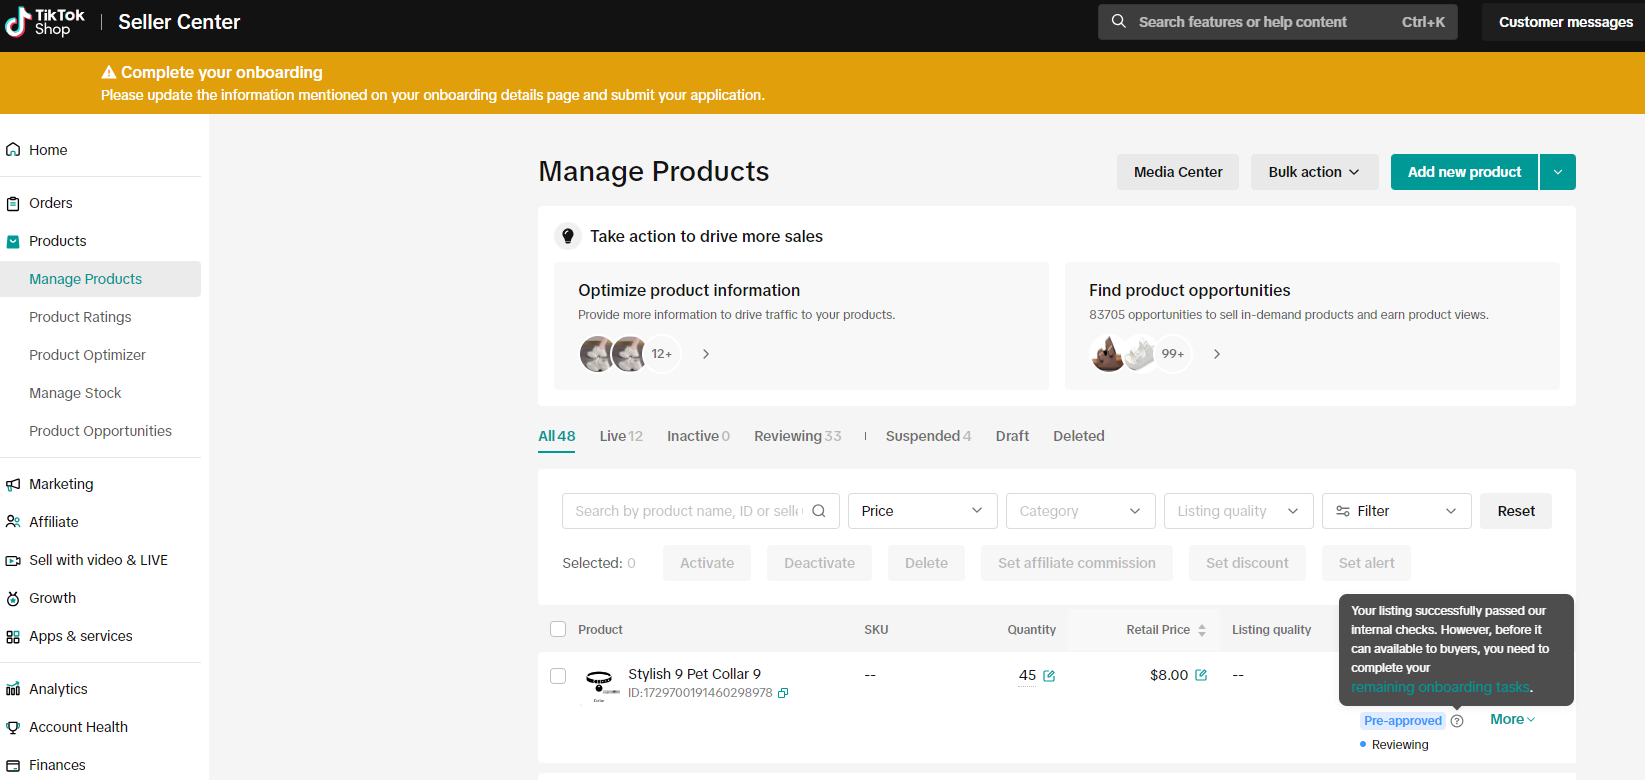This screenshot has height=780, width=1645.
Task: Switch to the Suspended tab
Action: 927,436
